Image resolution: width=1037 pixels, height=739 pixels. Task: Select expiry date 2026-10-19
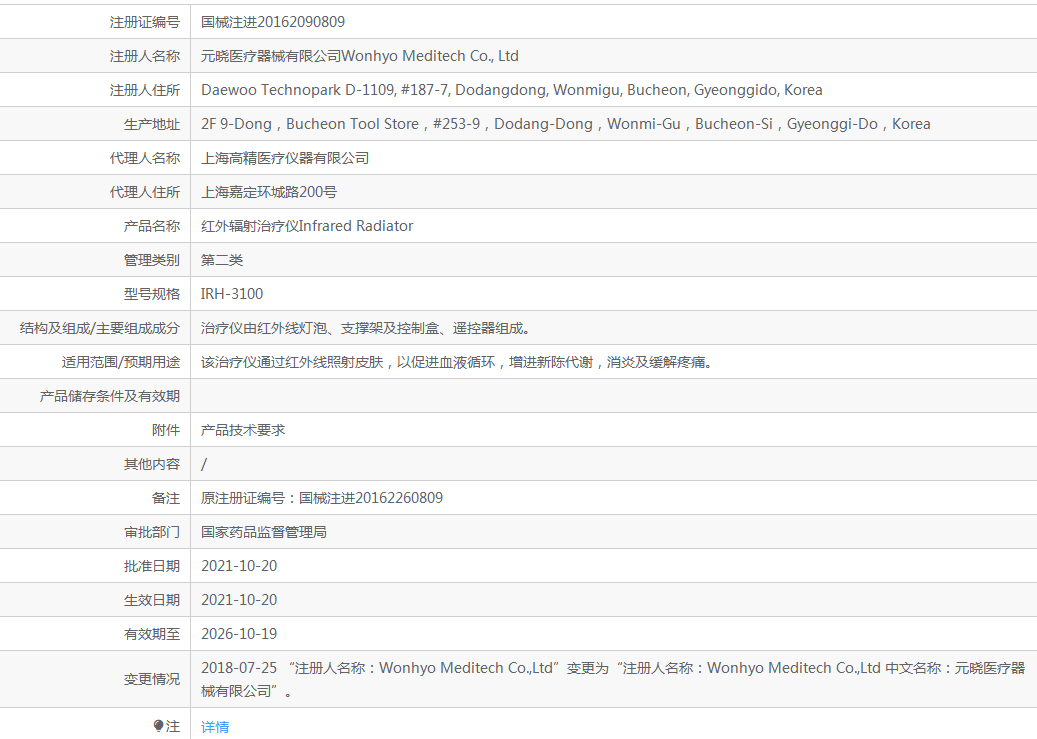pos(239,634)
